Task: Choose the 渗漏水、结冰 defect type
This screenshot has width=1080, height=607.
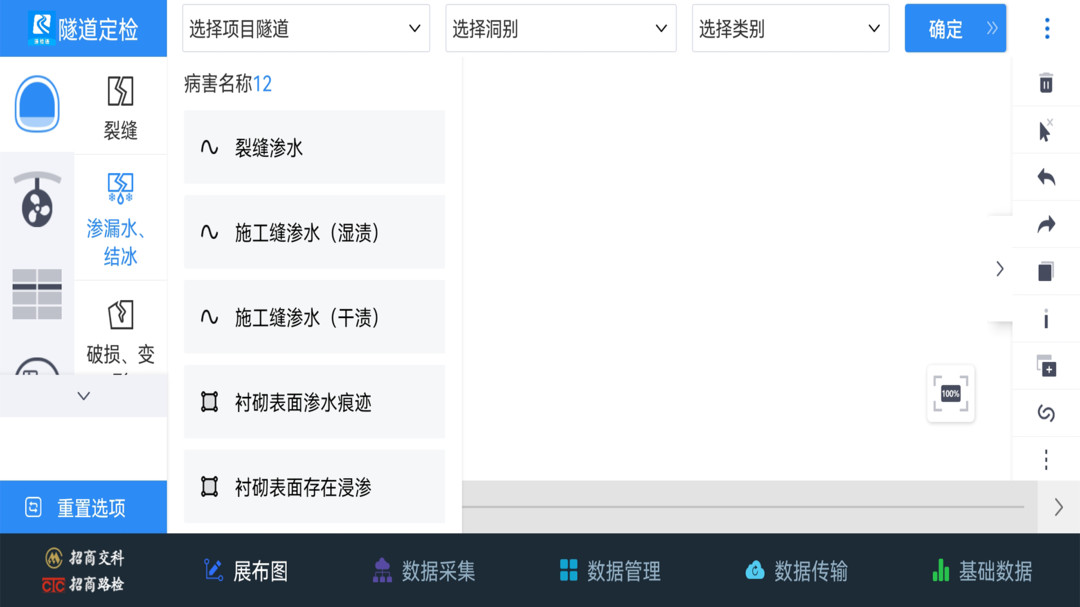Action: [120, 219]
